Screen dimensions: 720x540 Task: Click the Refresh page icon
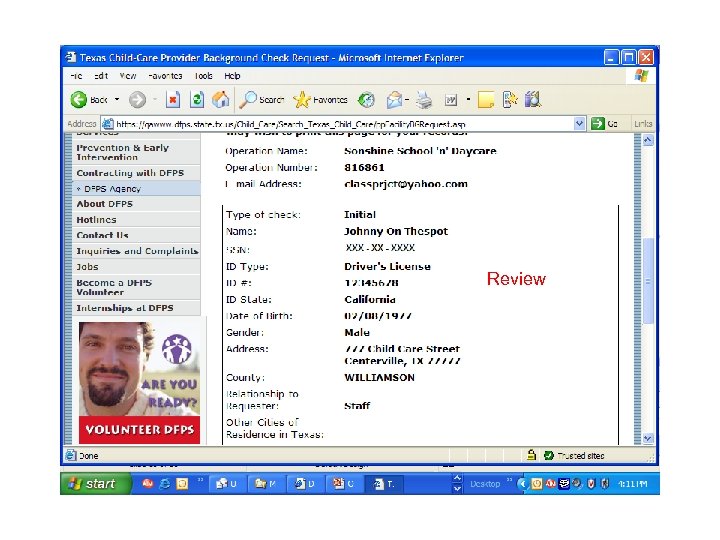[x=197, y=100]
